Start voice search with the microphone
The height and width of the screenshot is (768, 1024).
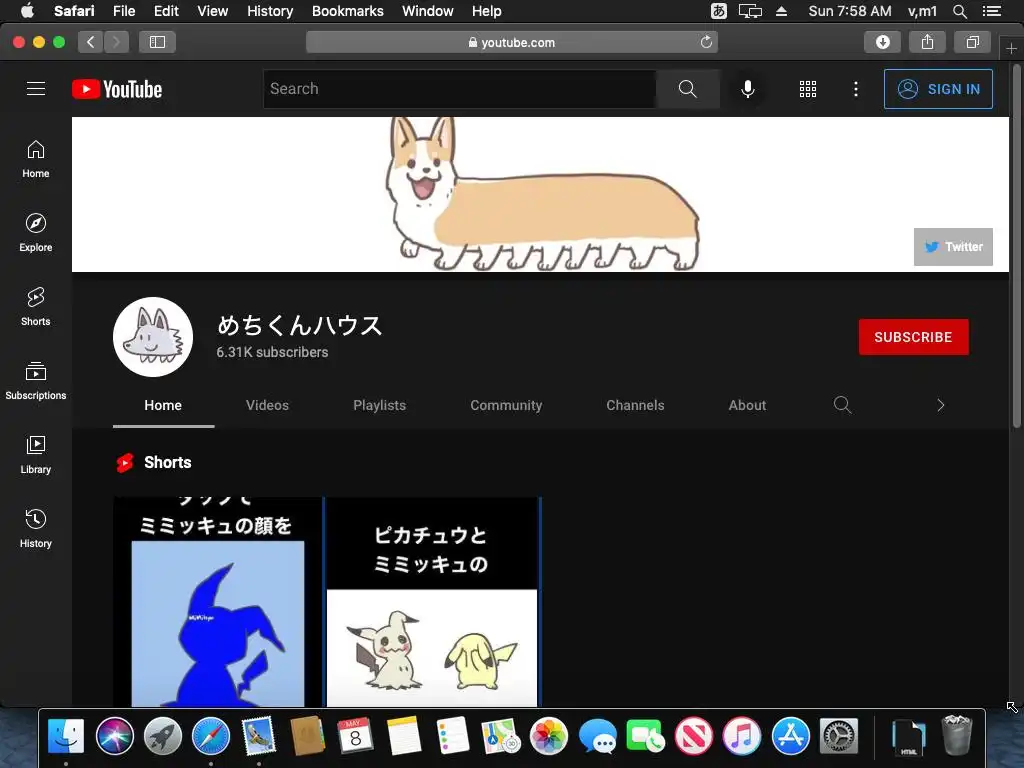(748, 89)
